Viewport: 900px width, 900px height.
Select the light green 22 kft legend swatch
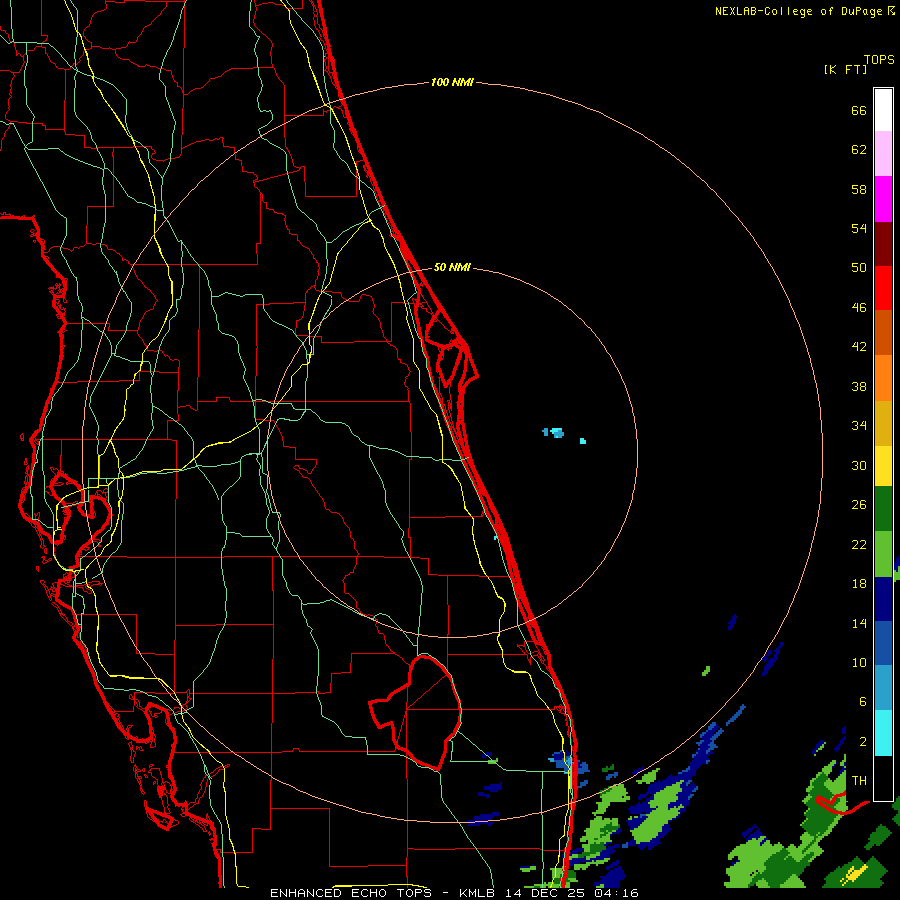883,554
